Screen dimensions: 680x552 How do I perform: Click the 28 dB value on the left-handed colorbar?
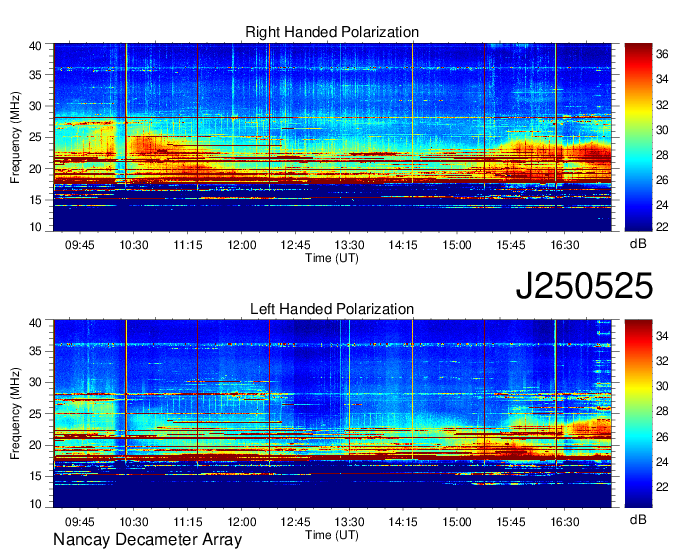(662, 411)
